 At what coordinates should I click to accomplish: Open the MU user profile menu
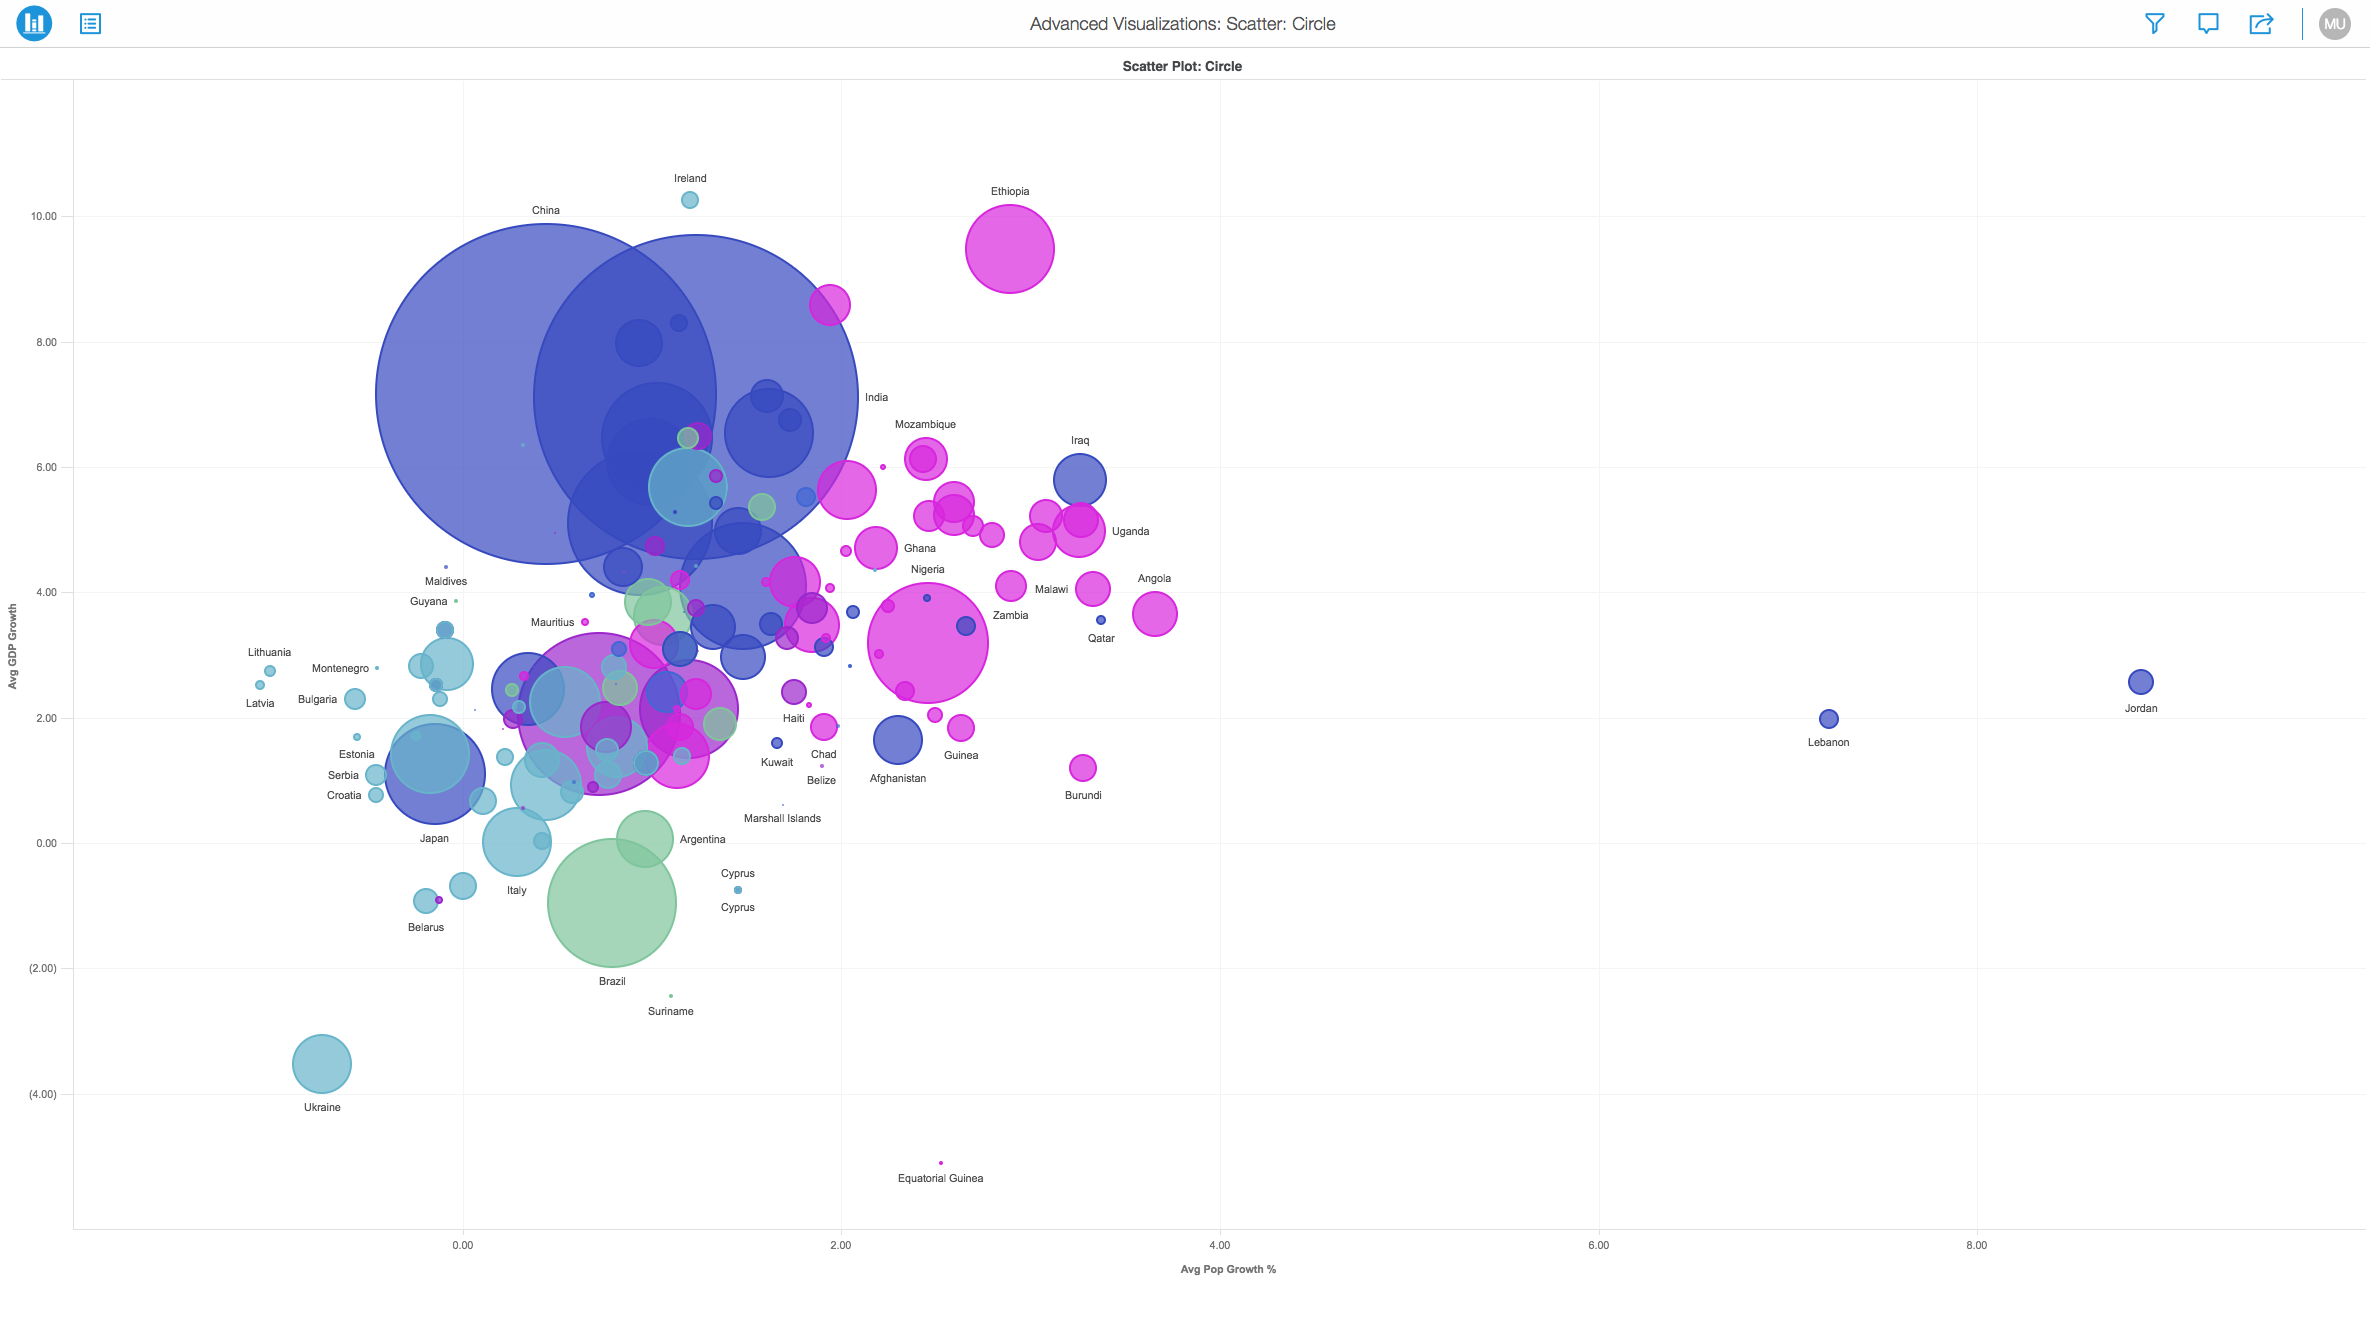(x=2334, y=23)
